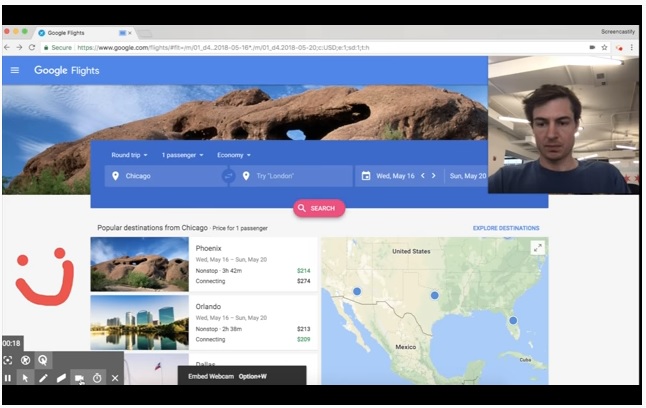Select the eraser tool in recording toolbar
Image resolution: width=646 pixels, height=408 pixels.
[x=61, y=378]
